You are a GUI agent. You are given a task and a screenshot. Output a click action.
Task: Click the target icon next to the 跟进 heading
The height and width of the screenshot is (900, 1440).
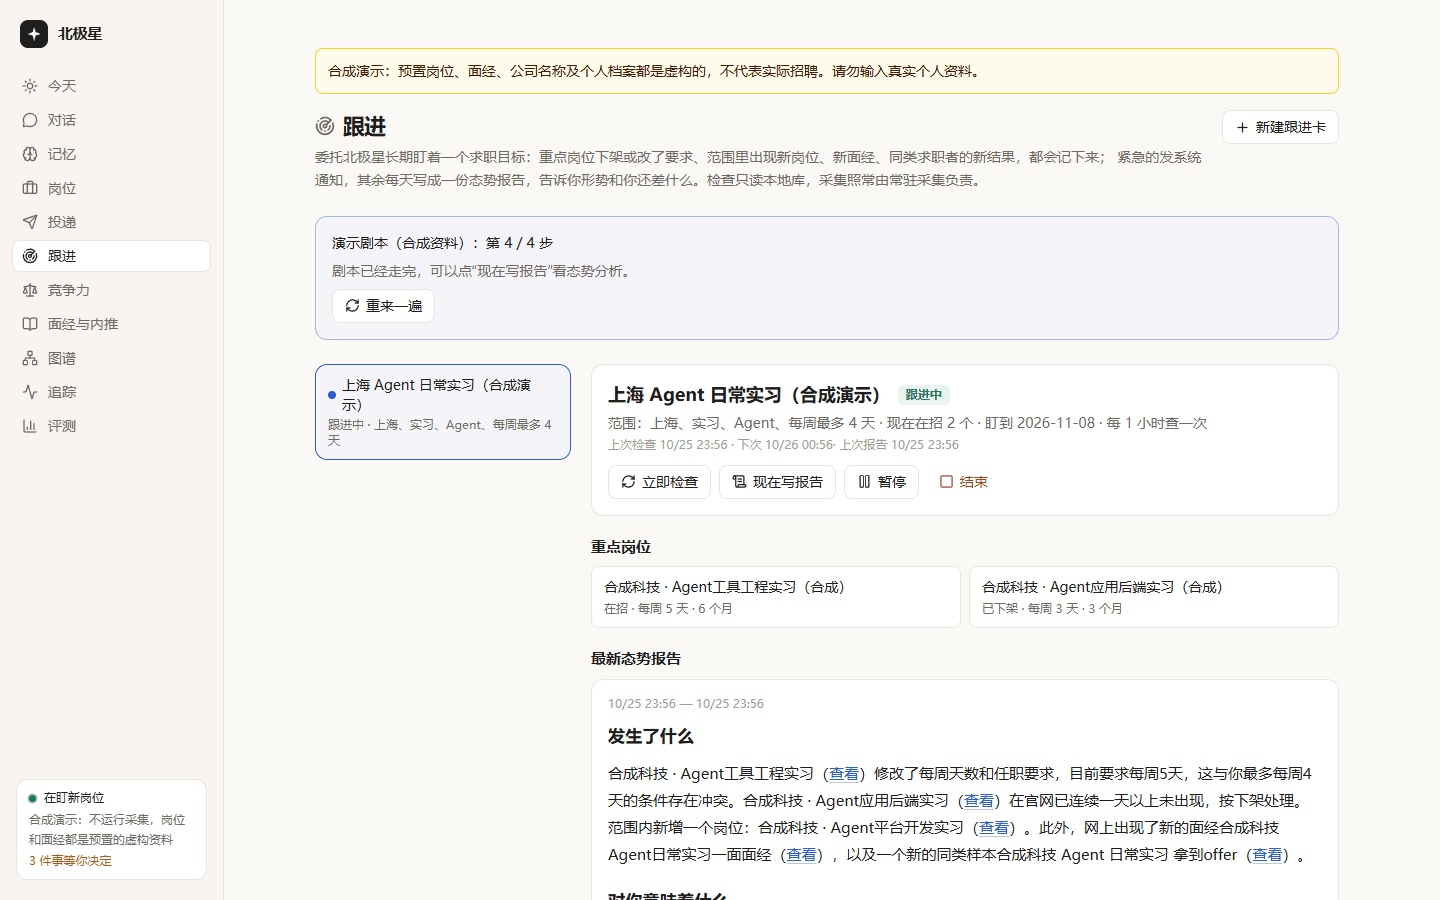point(325,126)
